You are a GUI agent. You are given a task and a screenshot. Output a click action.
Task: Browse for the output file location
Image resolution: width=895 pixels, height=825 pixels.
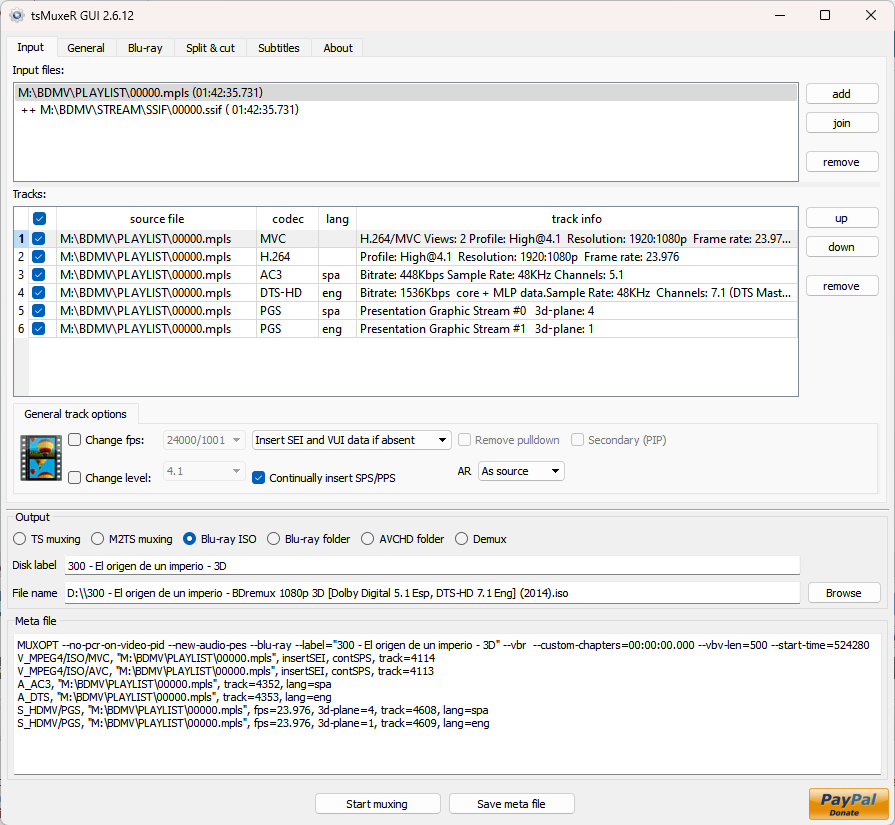(x=842, y=593)
